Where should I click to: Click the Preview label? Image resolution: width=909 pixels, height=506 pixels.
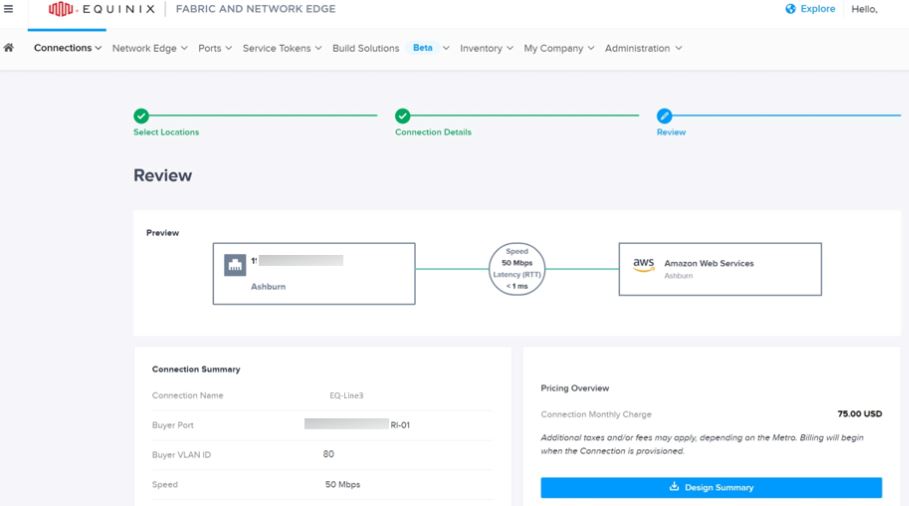coord(162,232)
